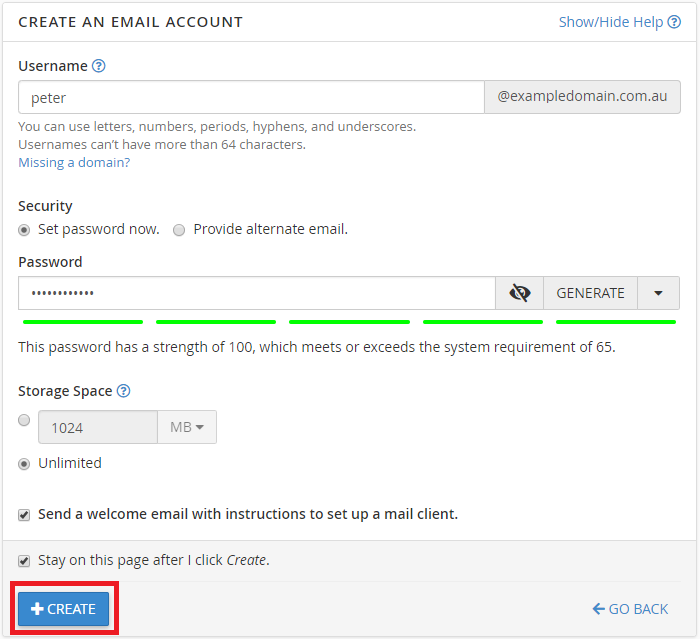The image size is (700, 639).
Task: Click the storage quota 1024 field
Action: click(97, 427)
